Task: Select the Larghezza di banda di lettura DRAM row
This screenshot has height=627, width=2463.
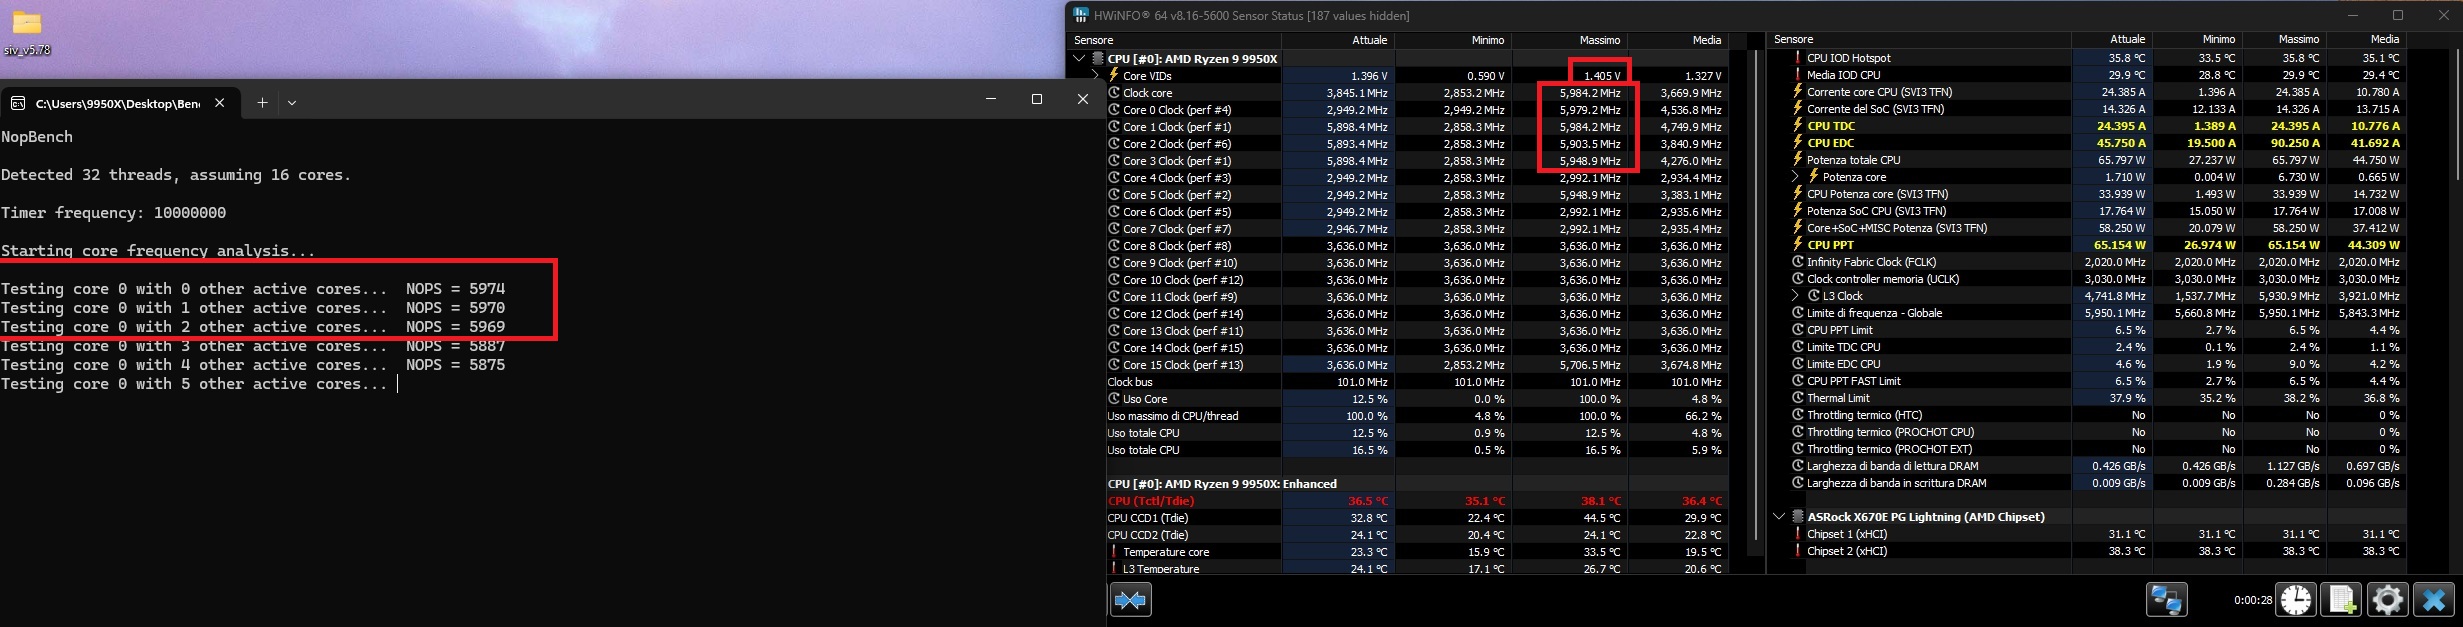Action: tap(2098, 466)
